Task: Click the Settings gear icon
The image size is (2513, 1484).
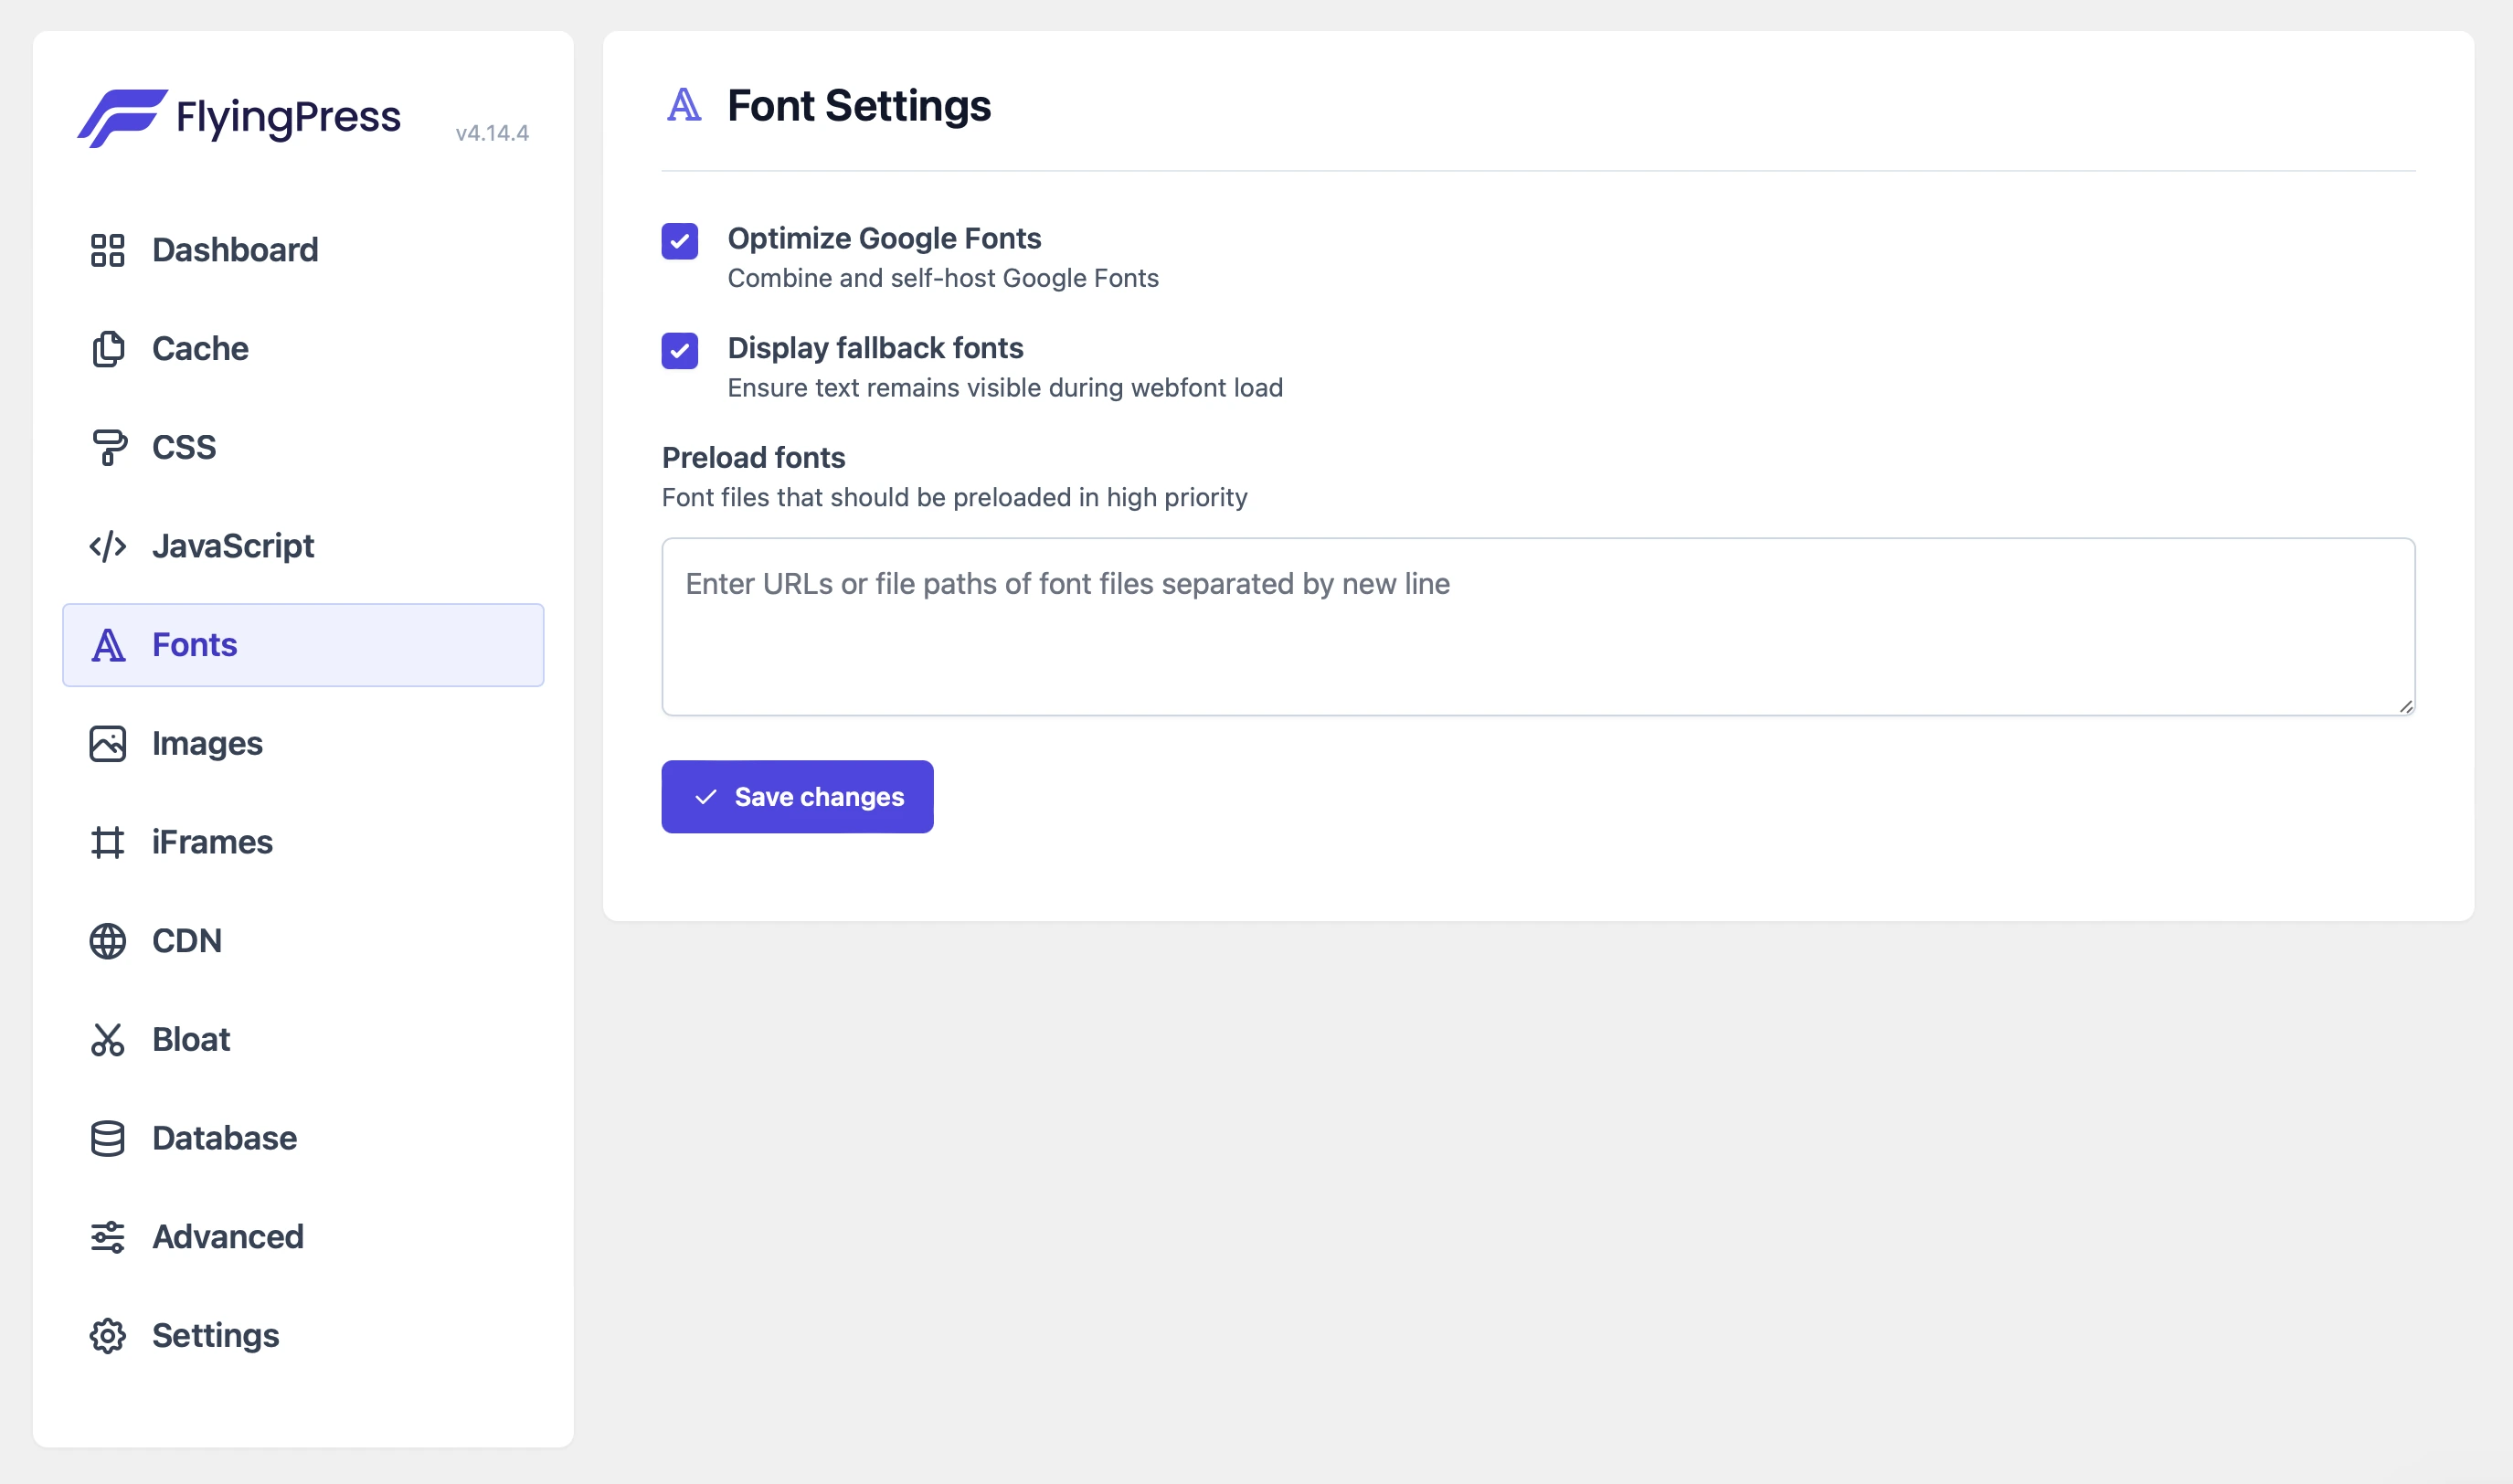Action: pos(107,1335)
